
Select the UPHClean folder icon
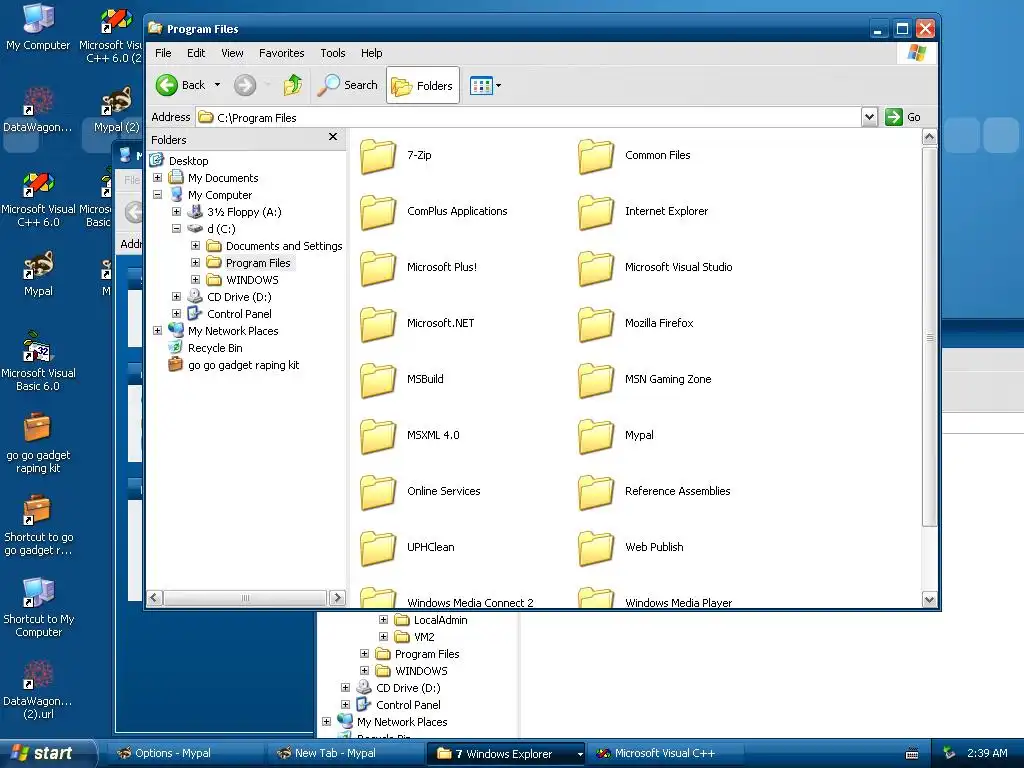[x=378, y=549]
